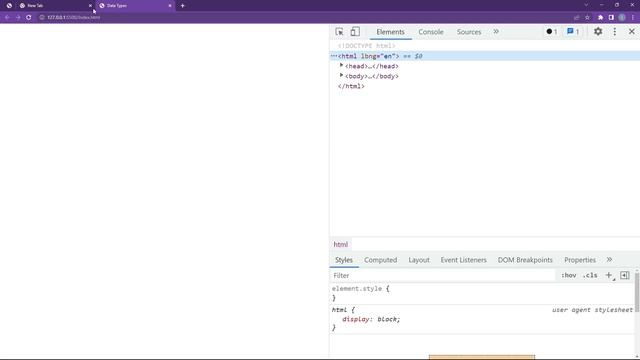Bookmark this page with the star icon

click(587, 17)
